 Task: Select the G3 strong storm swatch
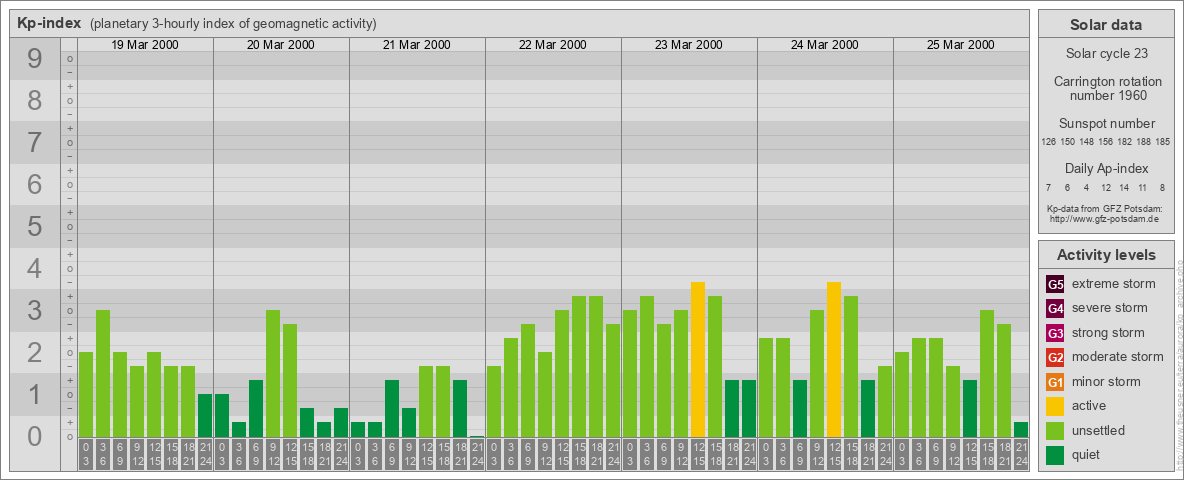[x=1056, y=333]
